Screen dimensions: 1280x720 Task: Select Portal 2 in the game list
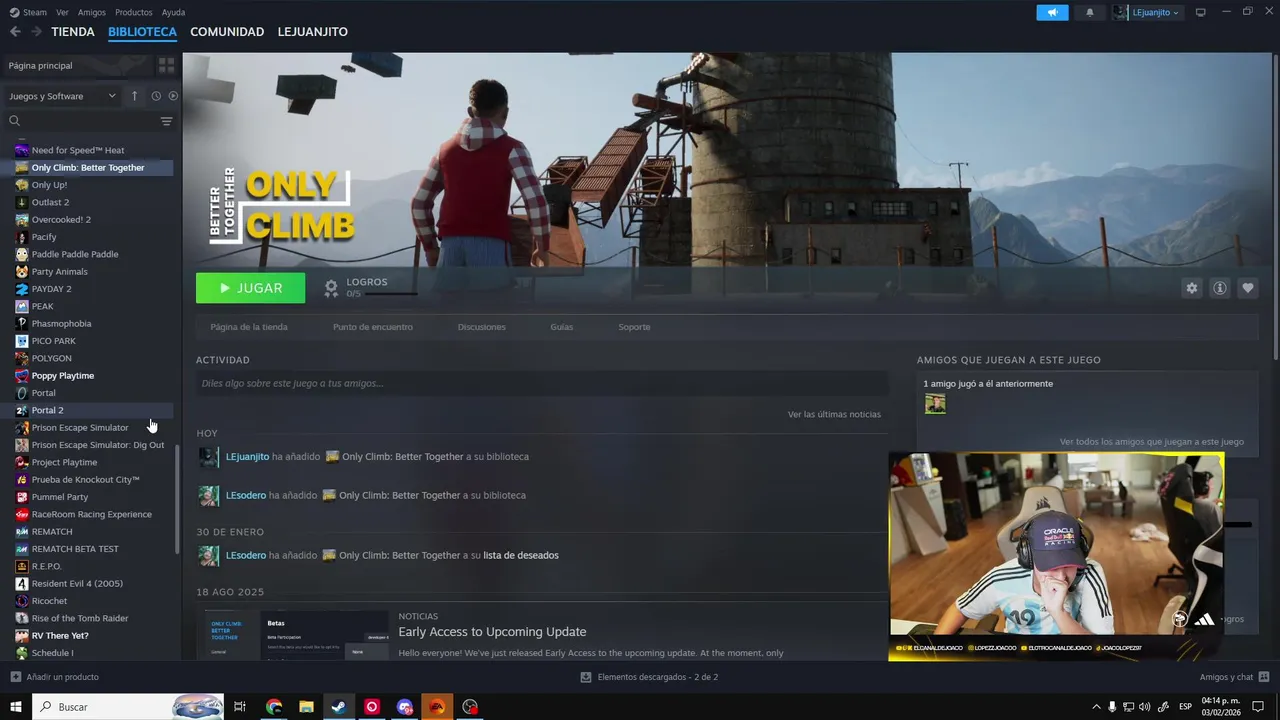[47, 410]
